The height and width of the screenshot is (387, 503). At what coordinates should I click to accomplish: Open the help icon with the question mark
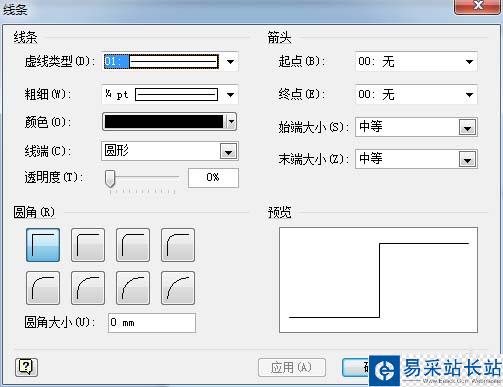click(26, 367)
